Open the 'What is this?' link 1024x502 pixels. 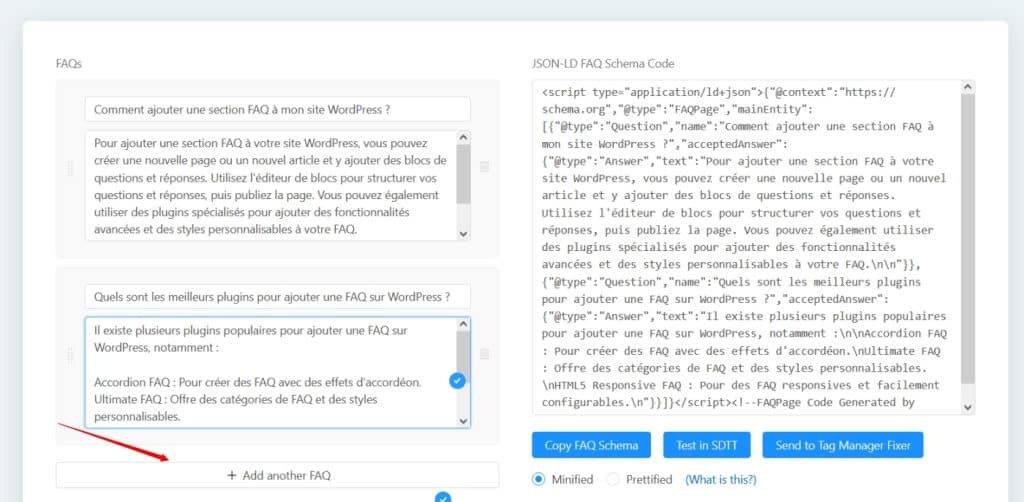click(x=720, y=479)
